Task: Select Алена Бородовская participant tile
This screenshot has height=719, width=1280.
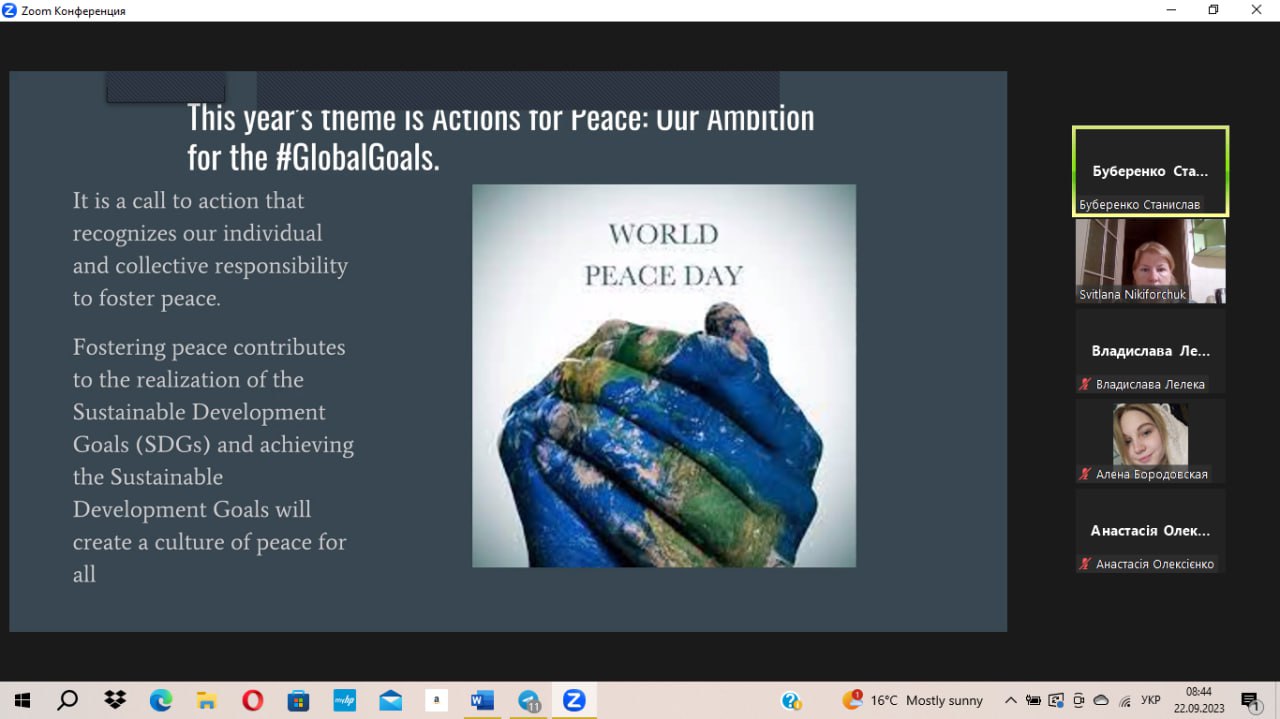Action: click(1150, 441)
